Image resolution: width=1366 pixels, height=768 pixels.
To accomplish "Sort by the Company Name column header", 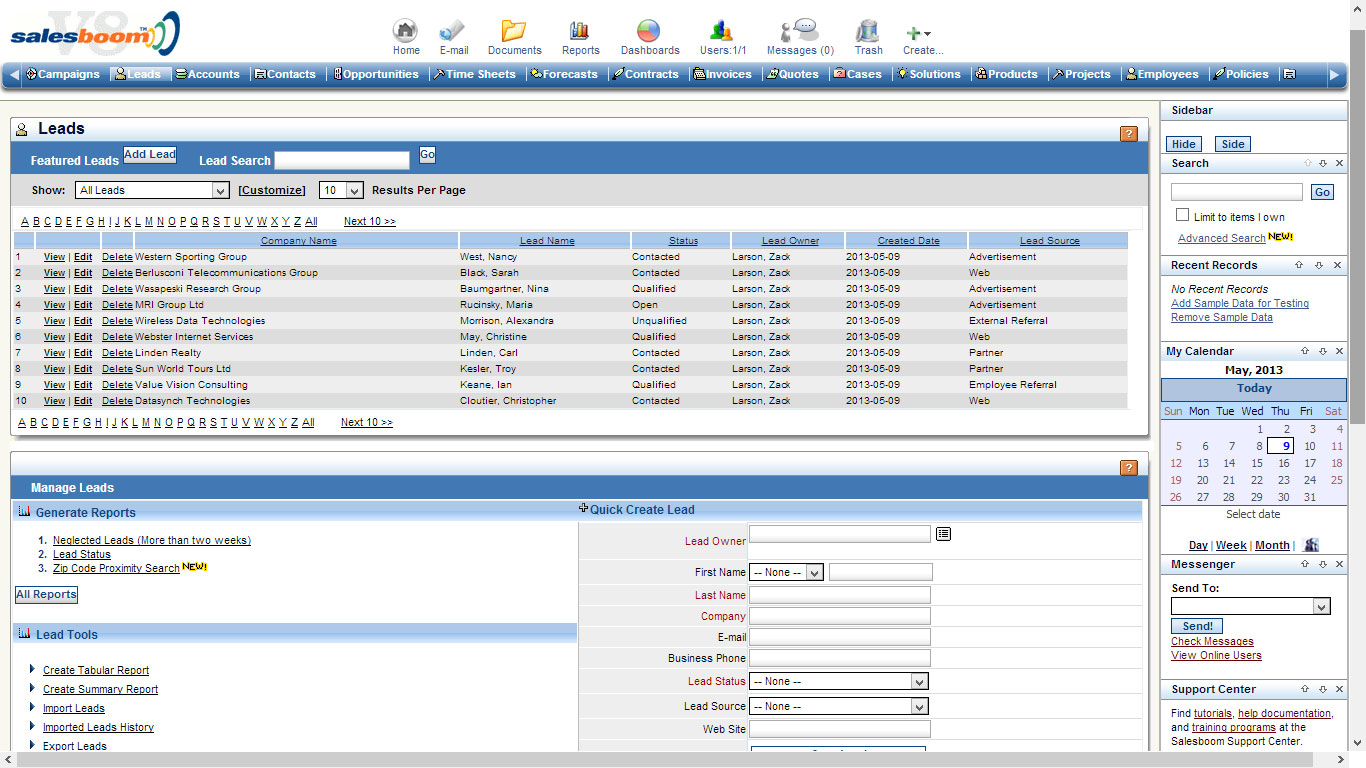I will click(298, 241).
